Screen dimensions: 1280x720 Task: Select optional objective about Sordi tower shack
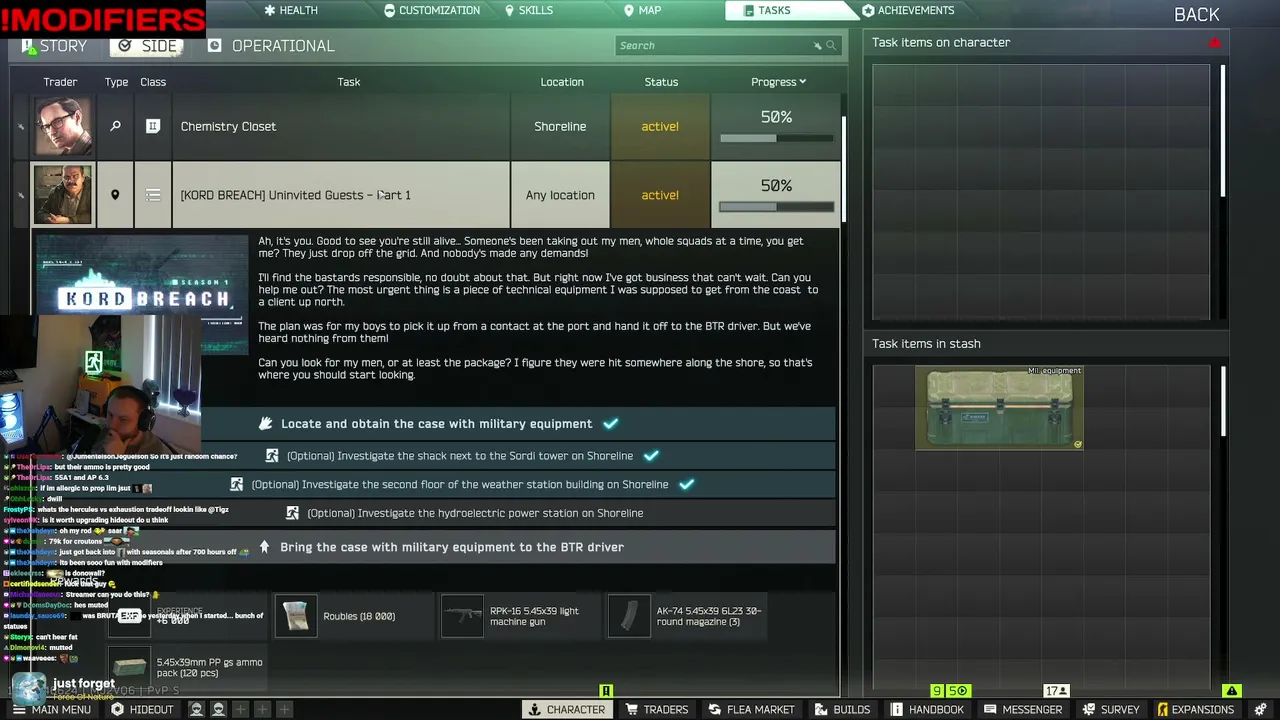[x=460, y=456]
